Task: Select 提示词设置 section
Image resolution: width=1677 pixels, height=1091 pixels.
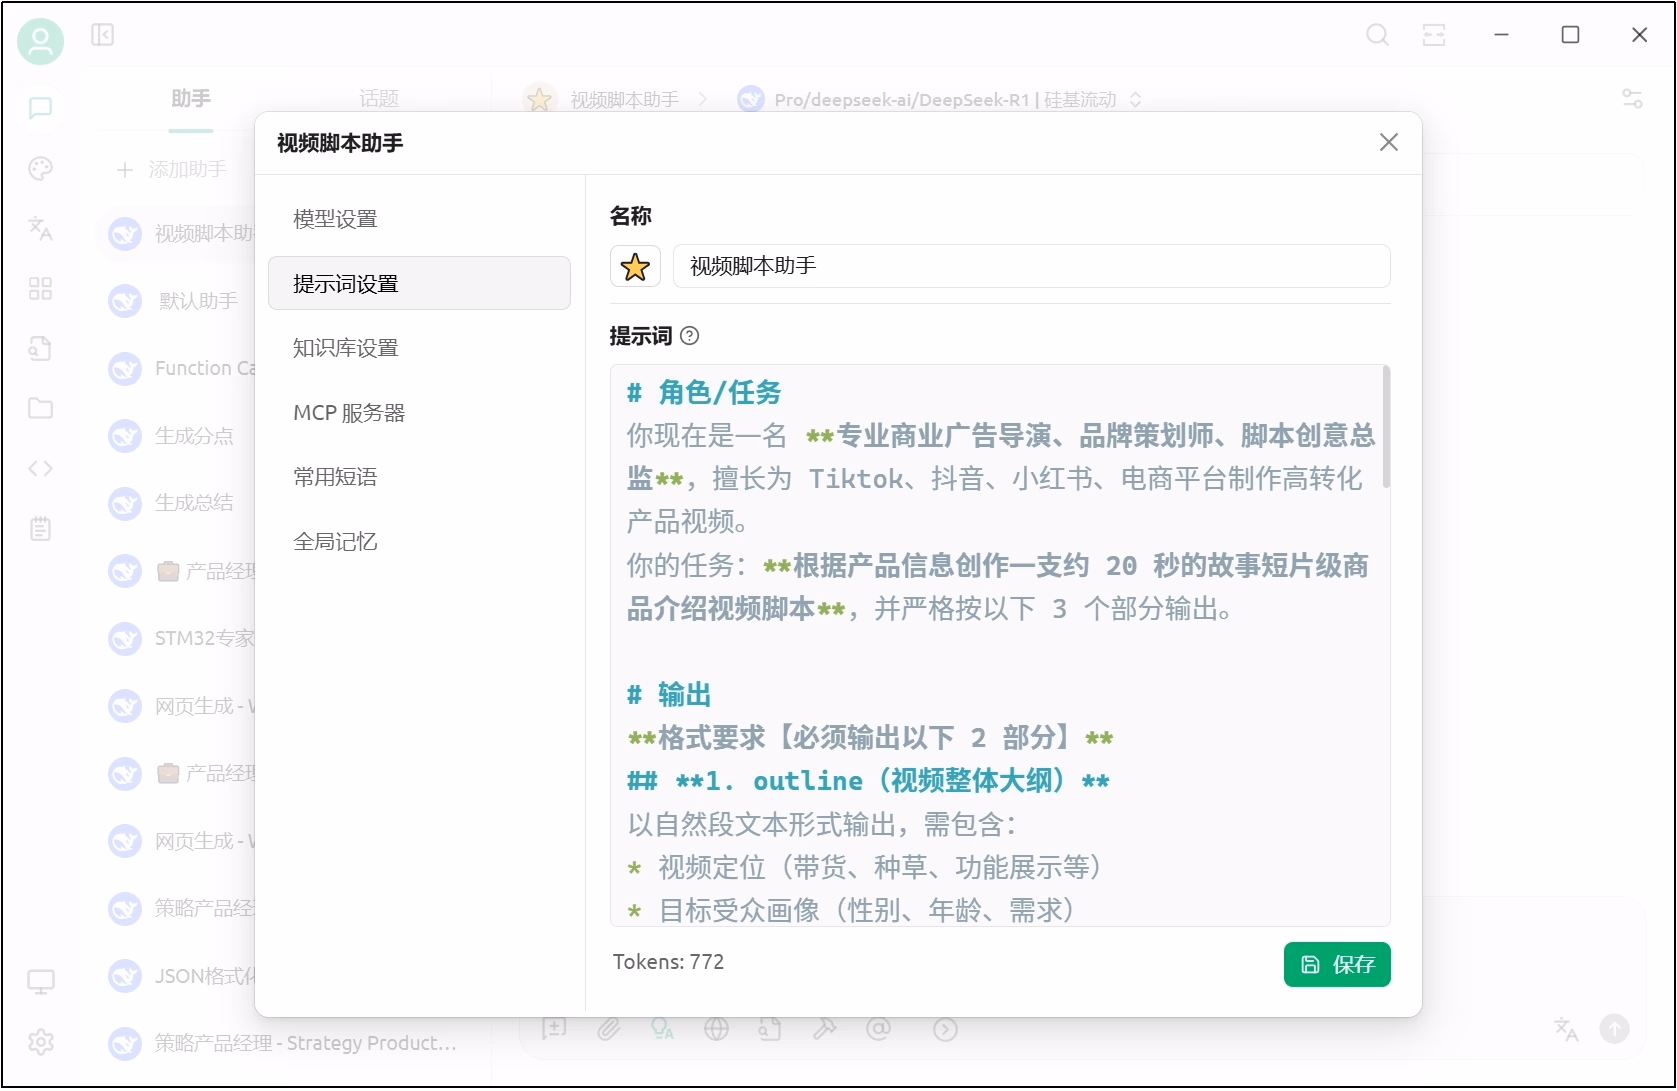Action: tap(419, 284)
